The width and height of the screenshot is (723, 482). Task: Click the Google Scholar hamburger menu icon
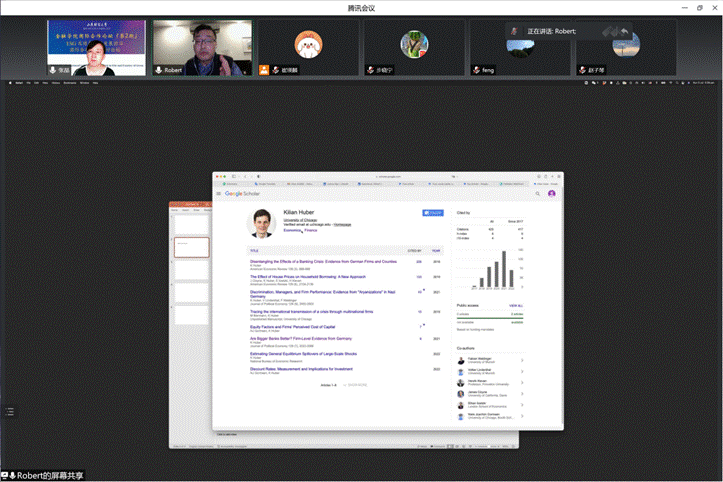[219, 193]
